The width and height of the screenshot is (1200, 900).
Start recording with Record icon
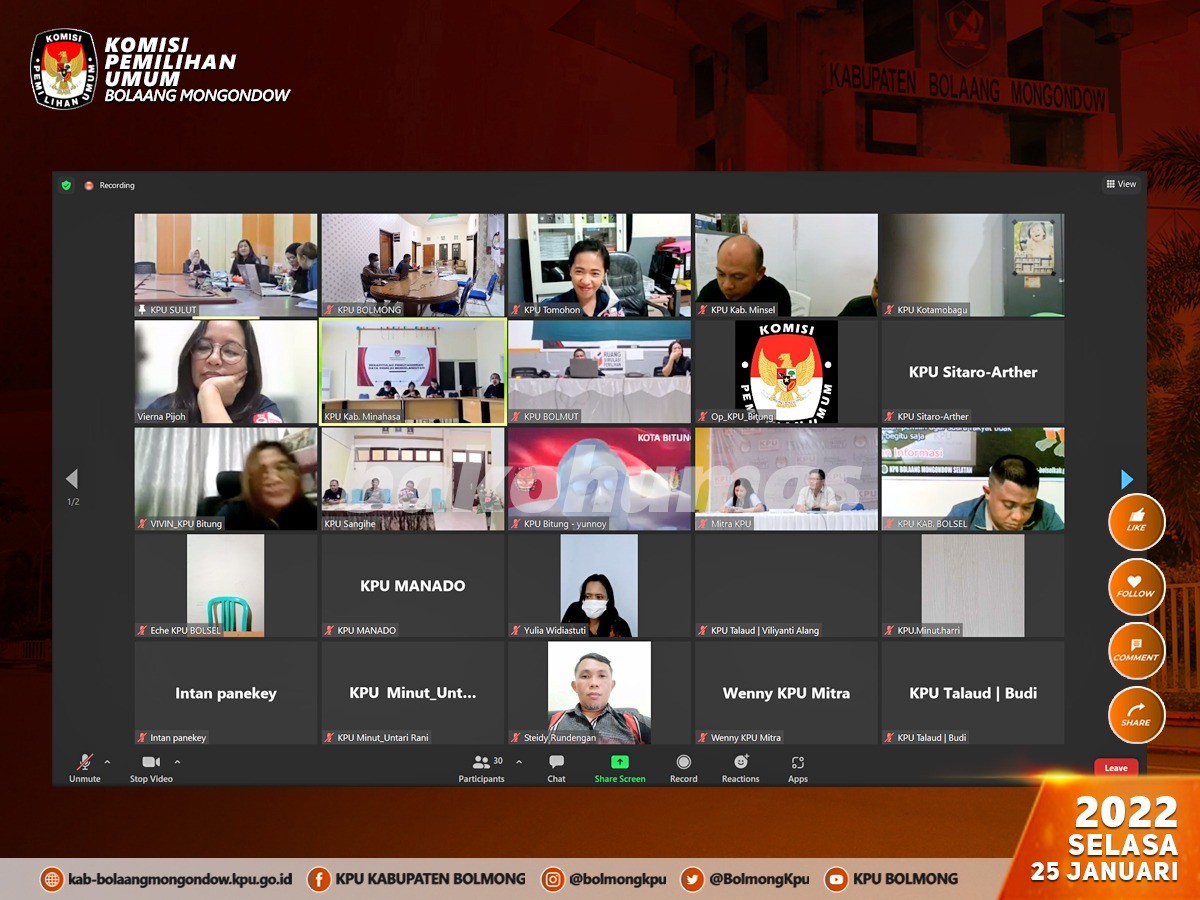click(683, 763)
